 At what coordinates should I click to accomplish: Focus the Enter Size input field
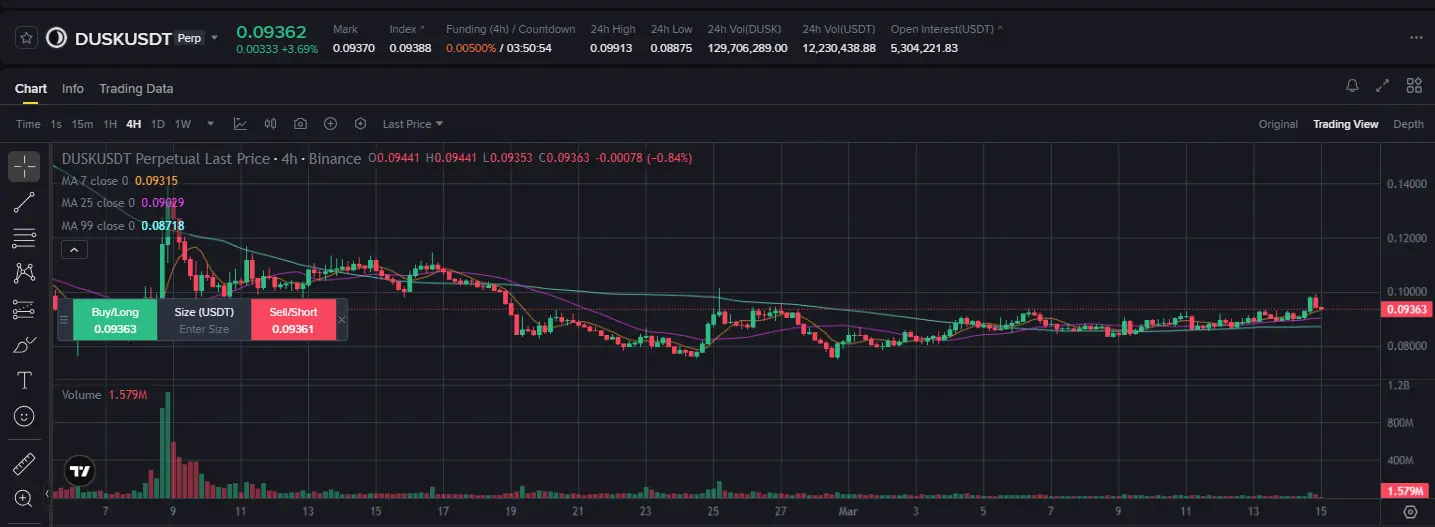click(204, 329)
